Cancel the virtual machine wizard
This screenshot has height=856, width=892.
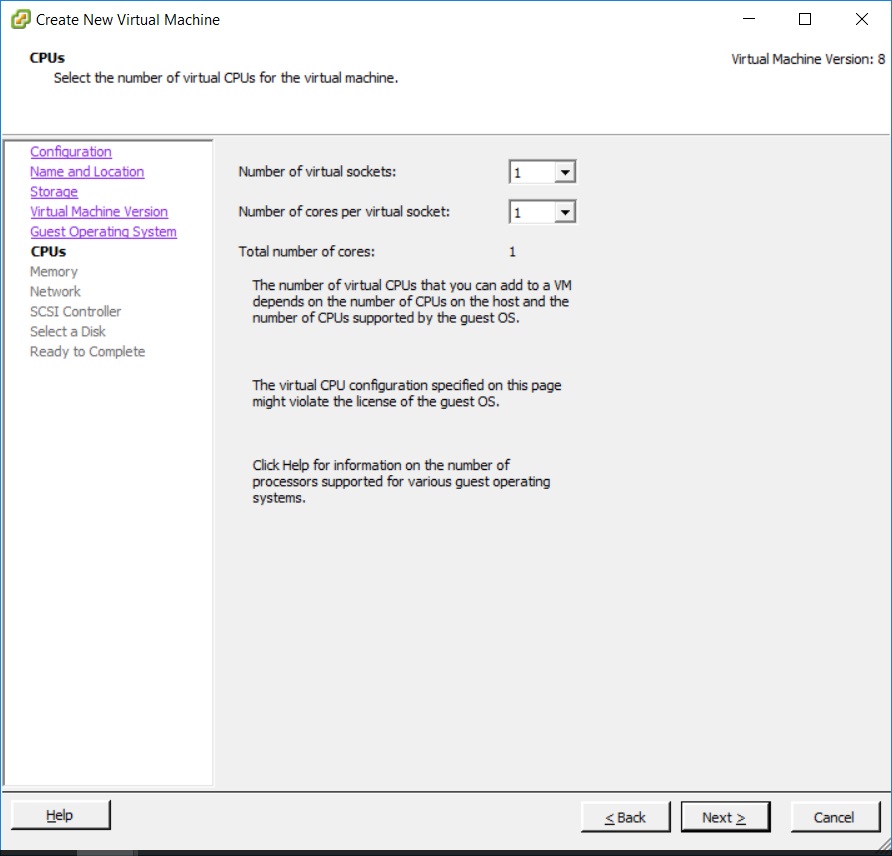point(833,817)
